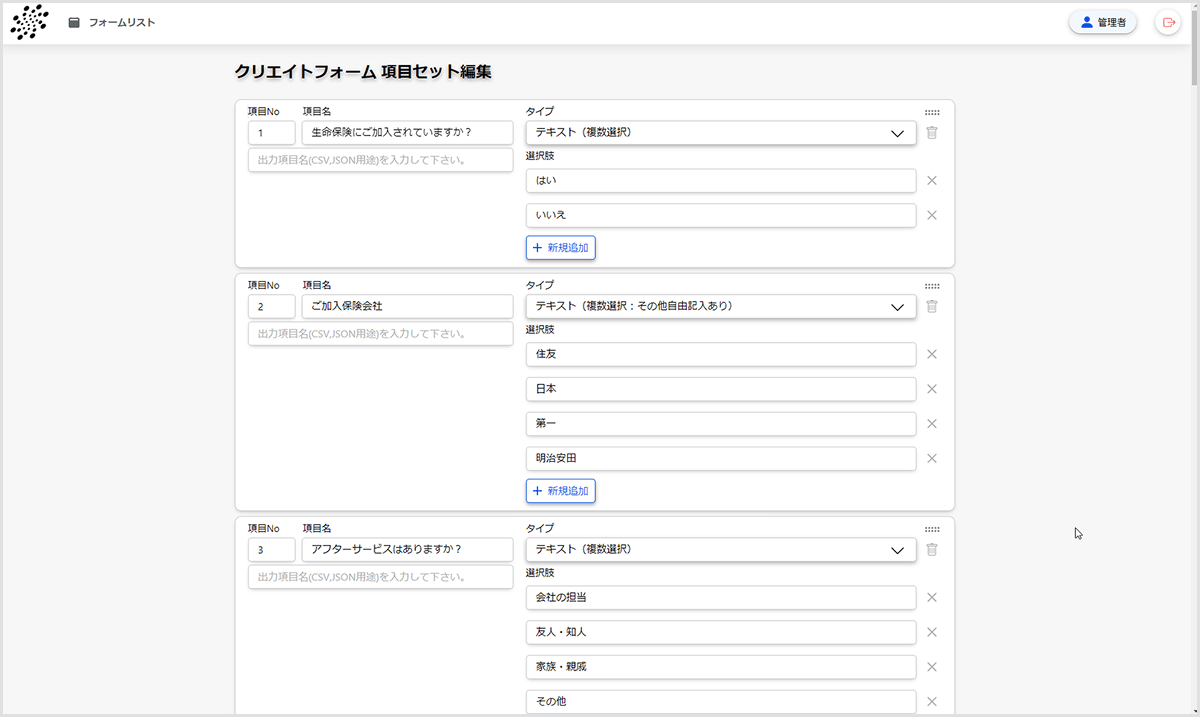Open the 管理者 user menu

click(x=1103, y=22)
